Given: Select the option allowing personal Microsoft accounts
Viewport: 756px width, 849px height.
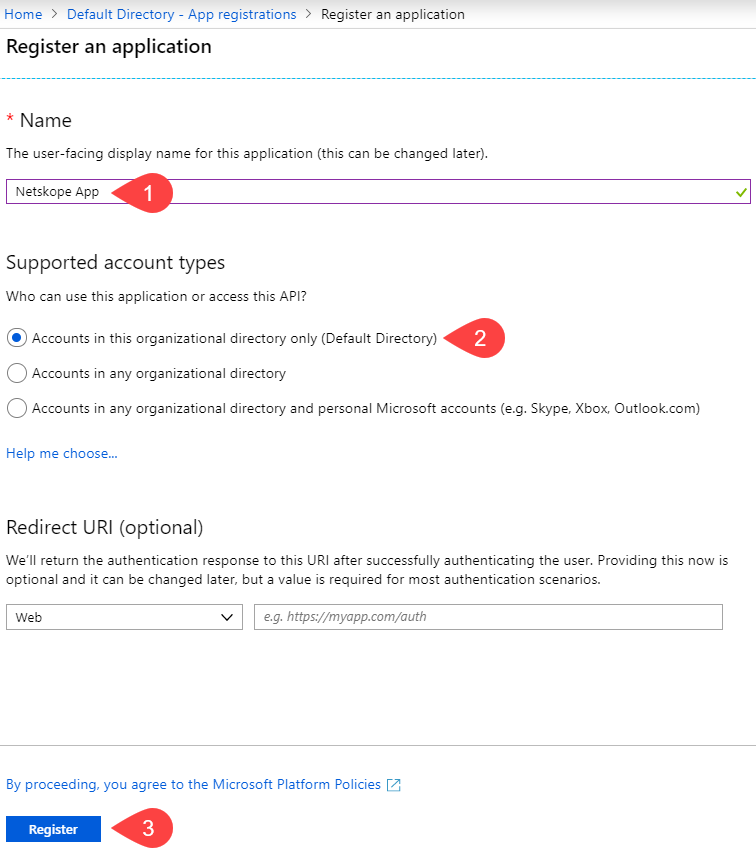Looking at the screenshot, I should tap(16, 408).
